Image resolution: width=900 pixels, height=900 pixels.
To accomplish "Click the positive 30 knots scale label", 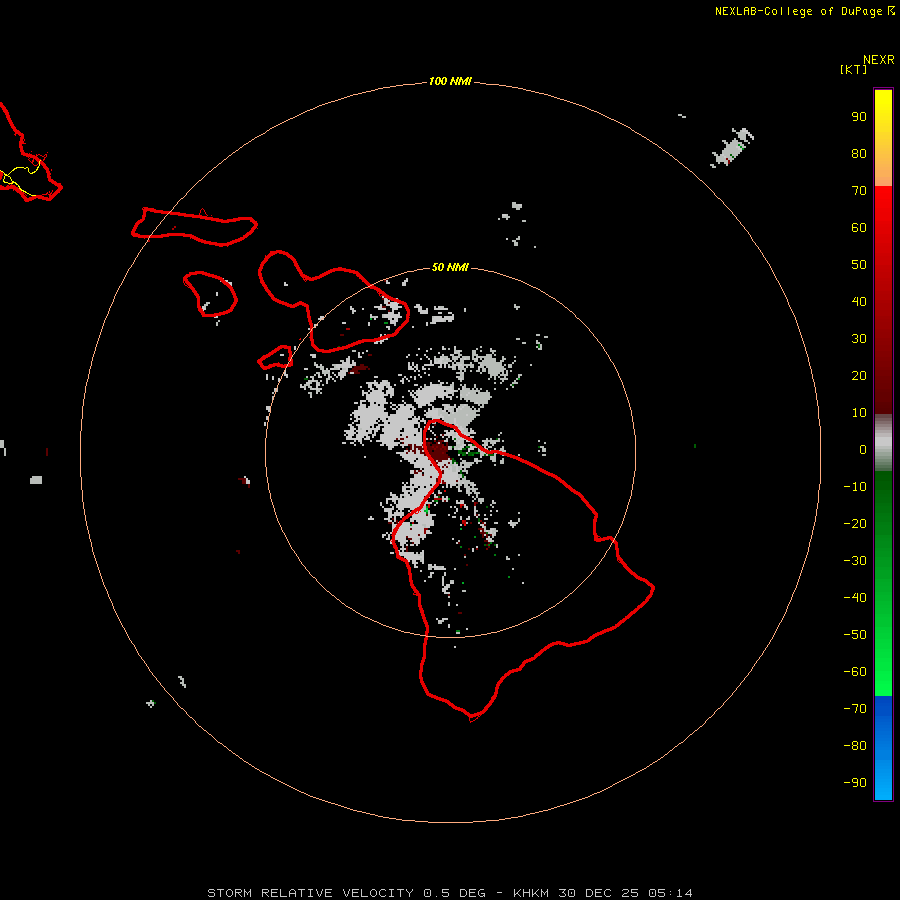I will point(859,339).
